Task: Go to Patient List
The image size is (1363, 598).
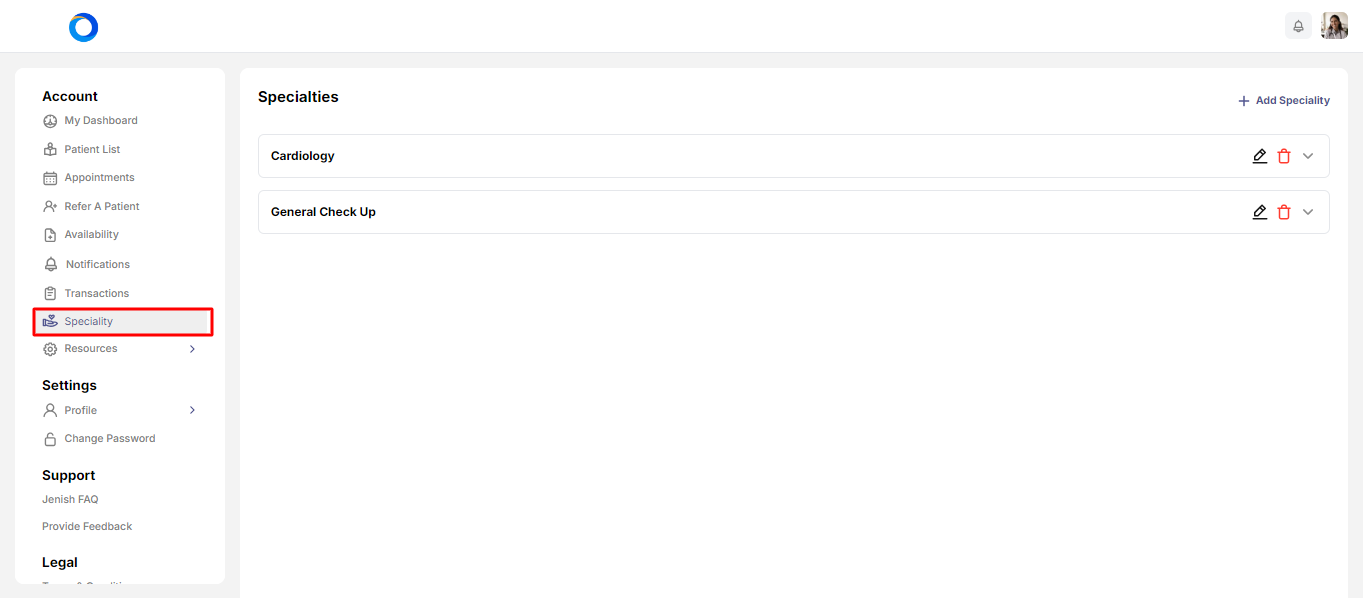Action: [92, 150]
